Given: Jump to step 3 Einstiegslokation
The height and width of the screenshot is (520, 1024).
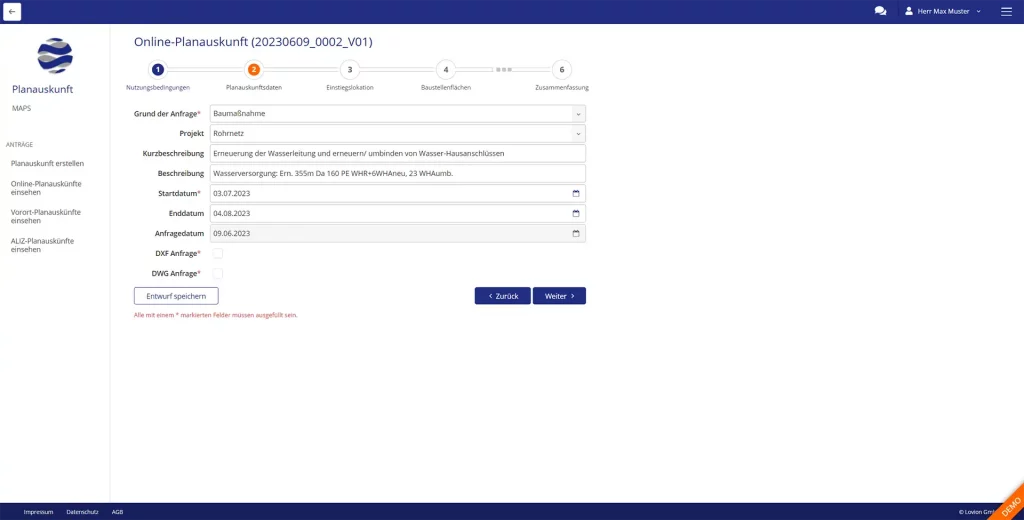Looking at the screenshot, I should [x=349, y=70].
